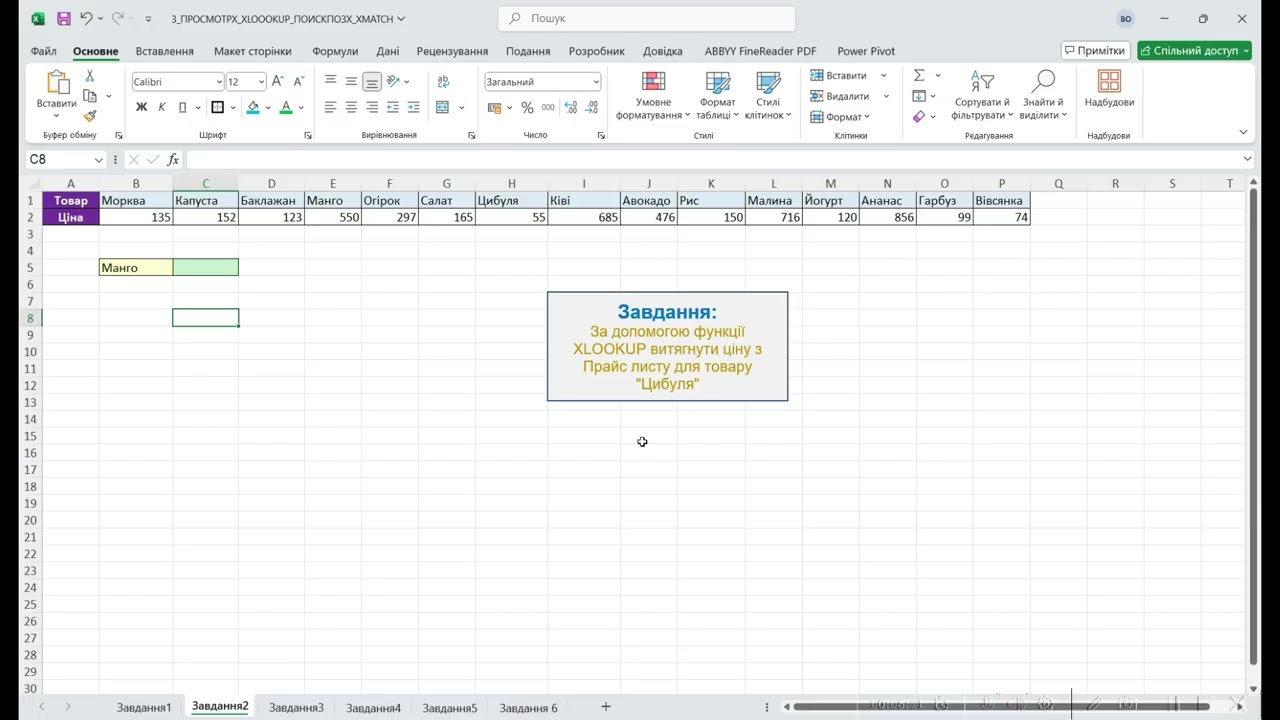
Task: Apply the Comma style 000 icon
Action: (548, 108)
